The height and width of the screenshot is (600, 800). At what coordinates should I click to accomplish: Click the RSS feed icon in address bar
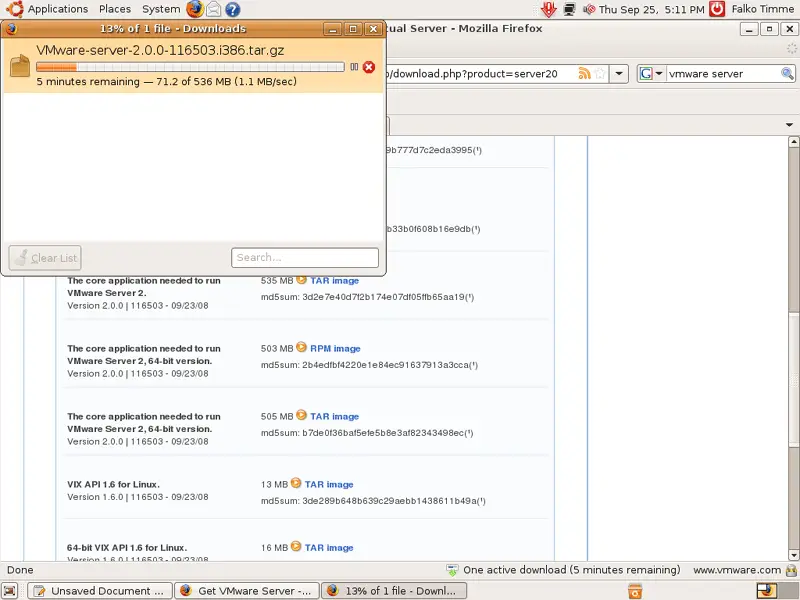pos(584,73)
